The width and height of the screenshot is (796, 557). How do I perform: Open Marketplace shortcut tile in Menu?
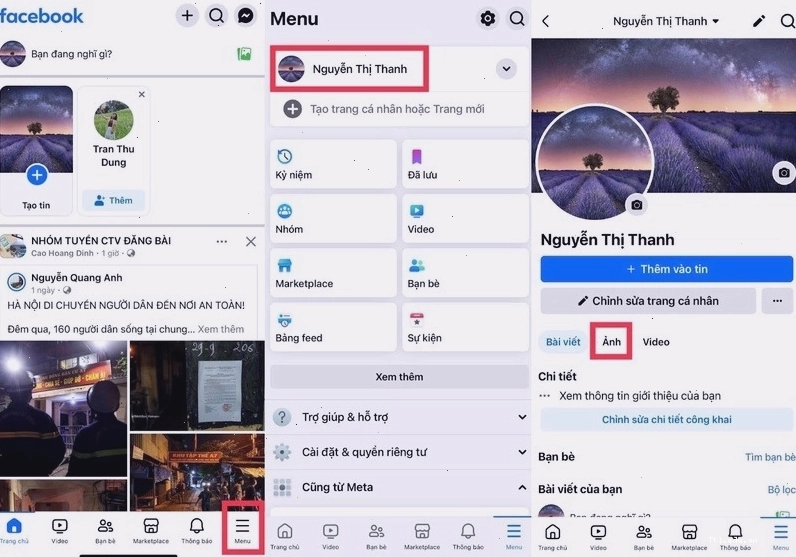334,273
